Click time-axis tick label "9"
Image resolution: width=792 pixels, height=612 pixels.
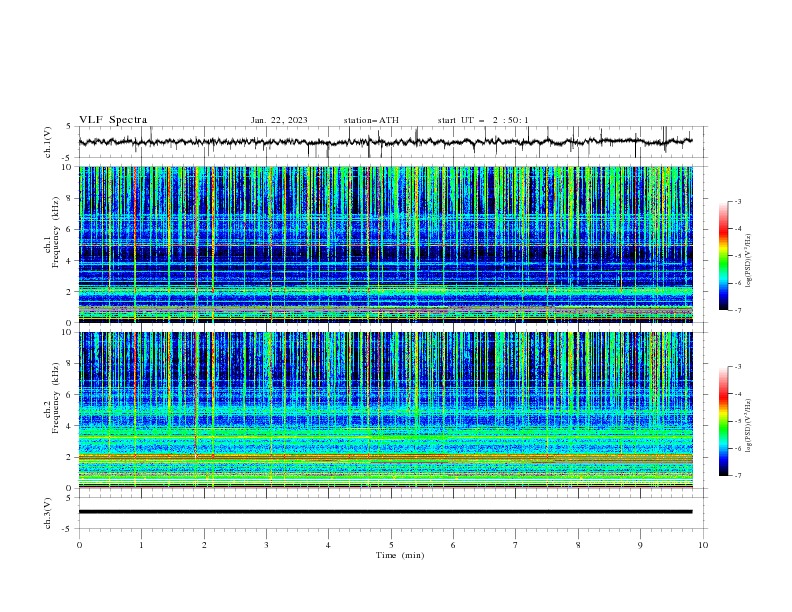640,545
